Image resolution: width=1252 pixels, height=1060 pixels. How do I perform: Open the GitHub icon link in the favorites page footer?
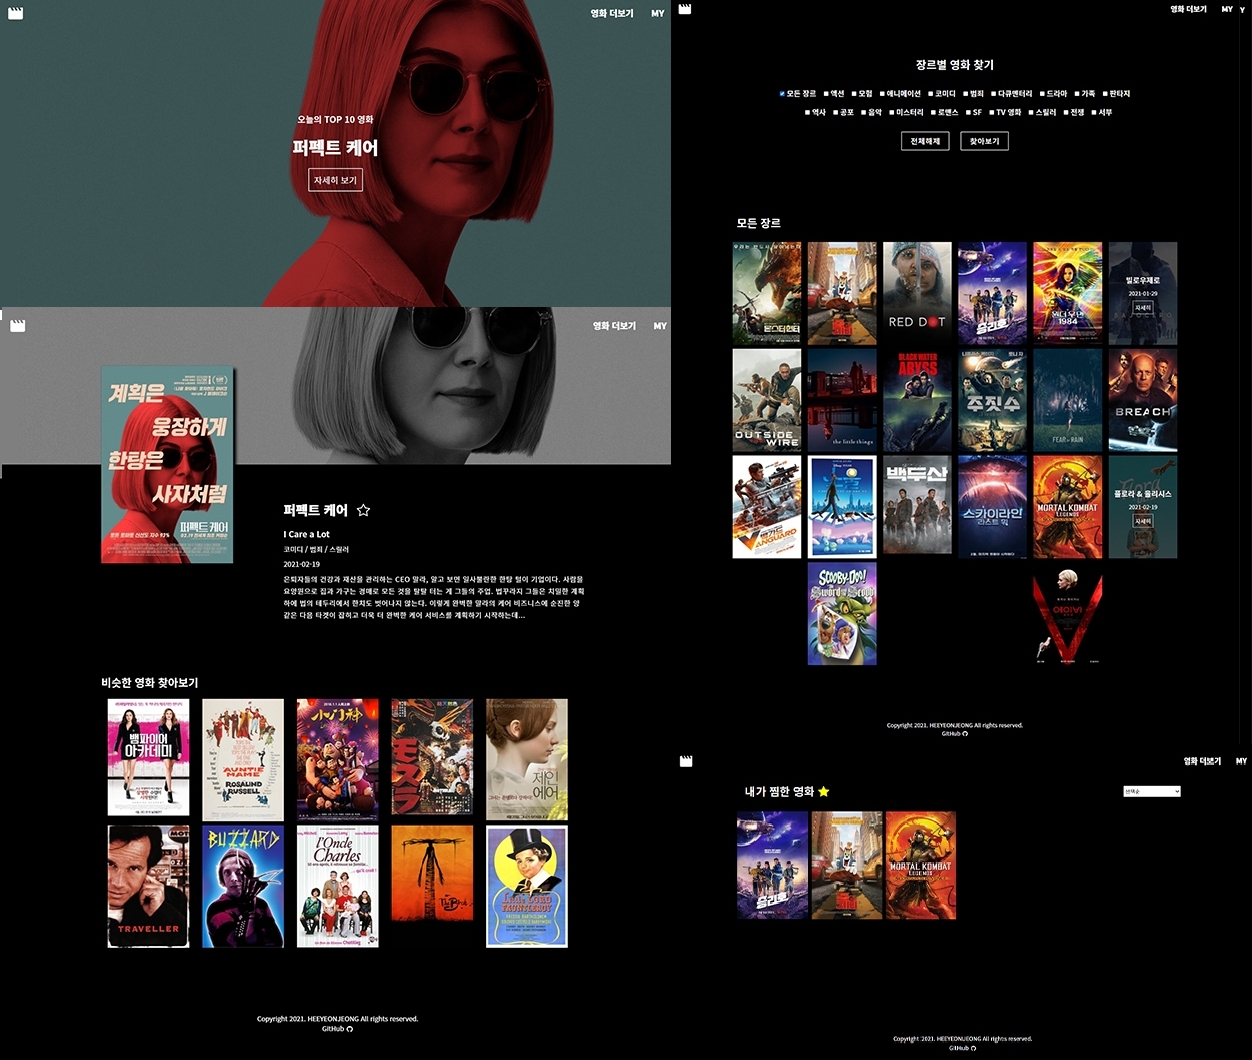click(x=972, y=1048)
